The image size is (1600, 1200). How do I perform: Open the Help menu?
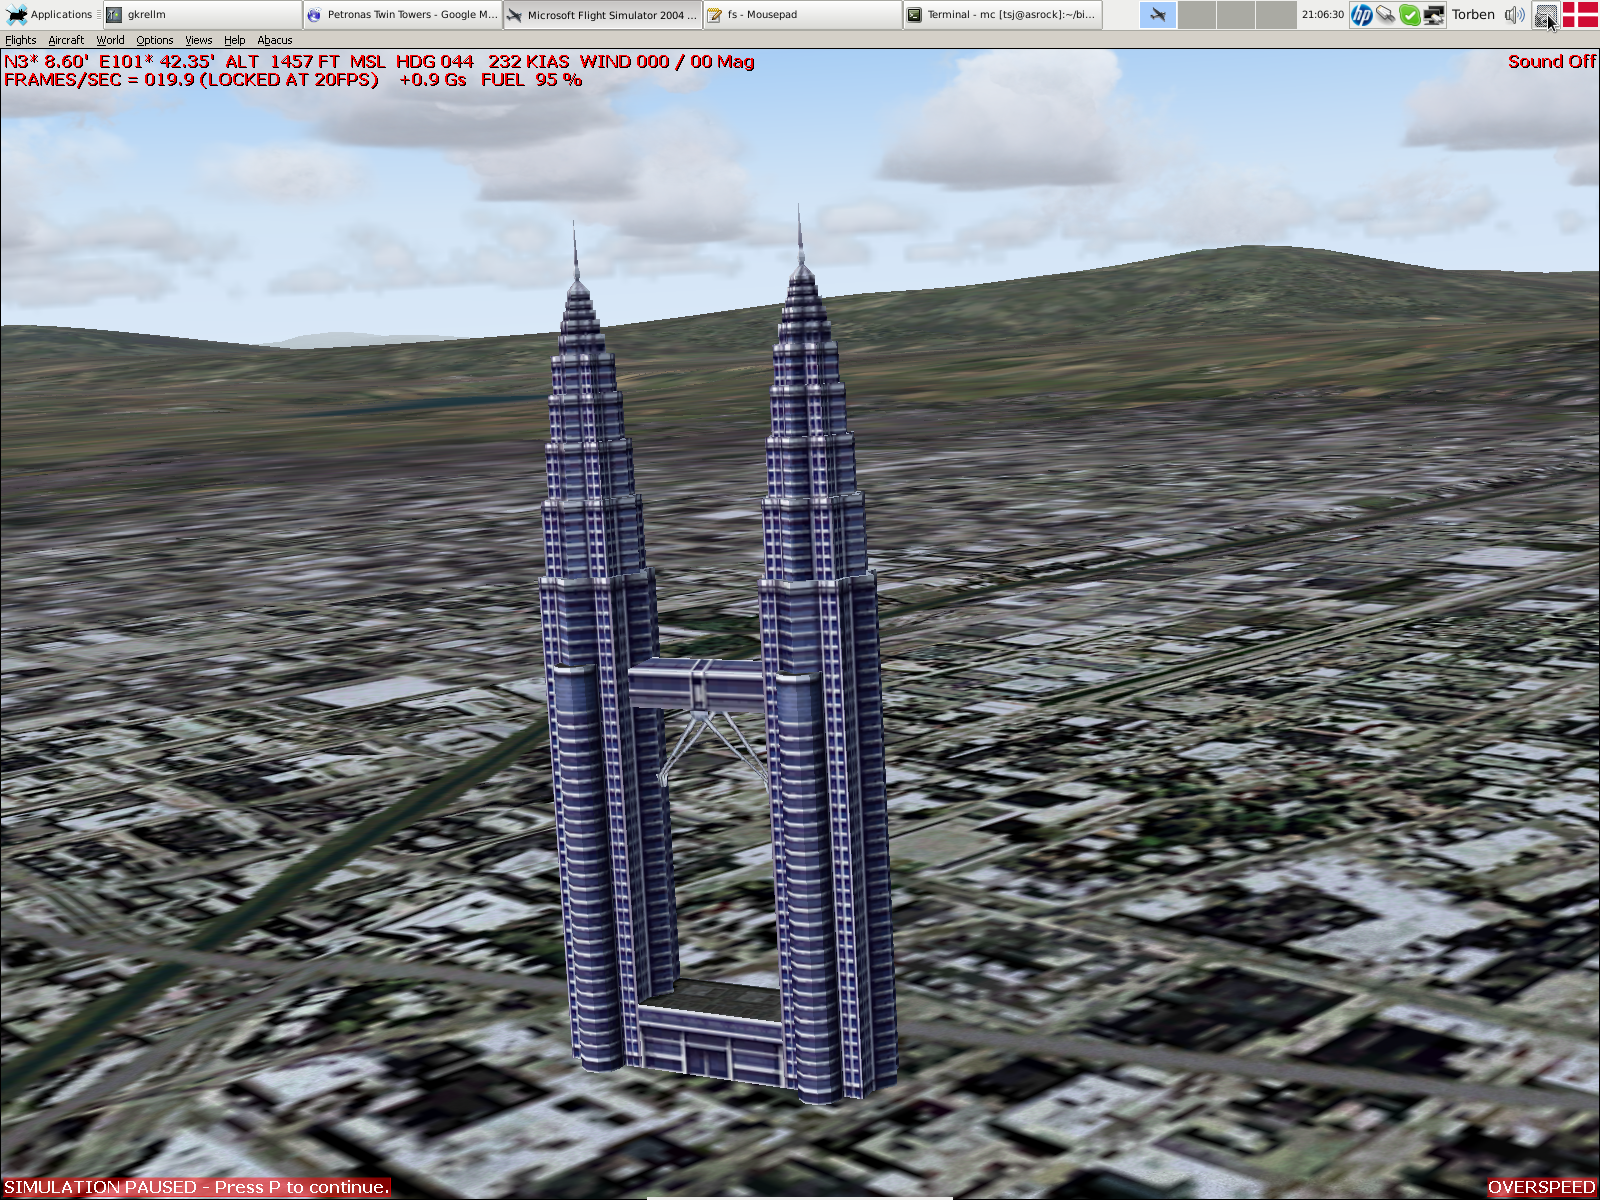click(234, 40)
